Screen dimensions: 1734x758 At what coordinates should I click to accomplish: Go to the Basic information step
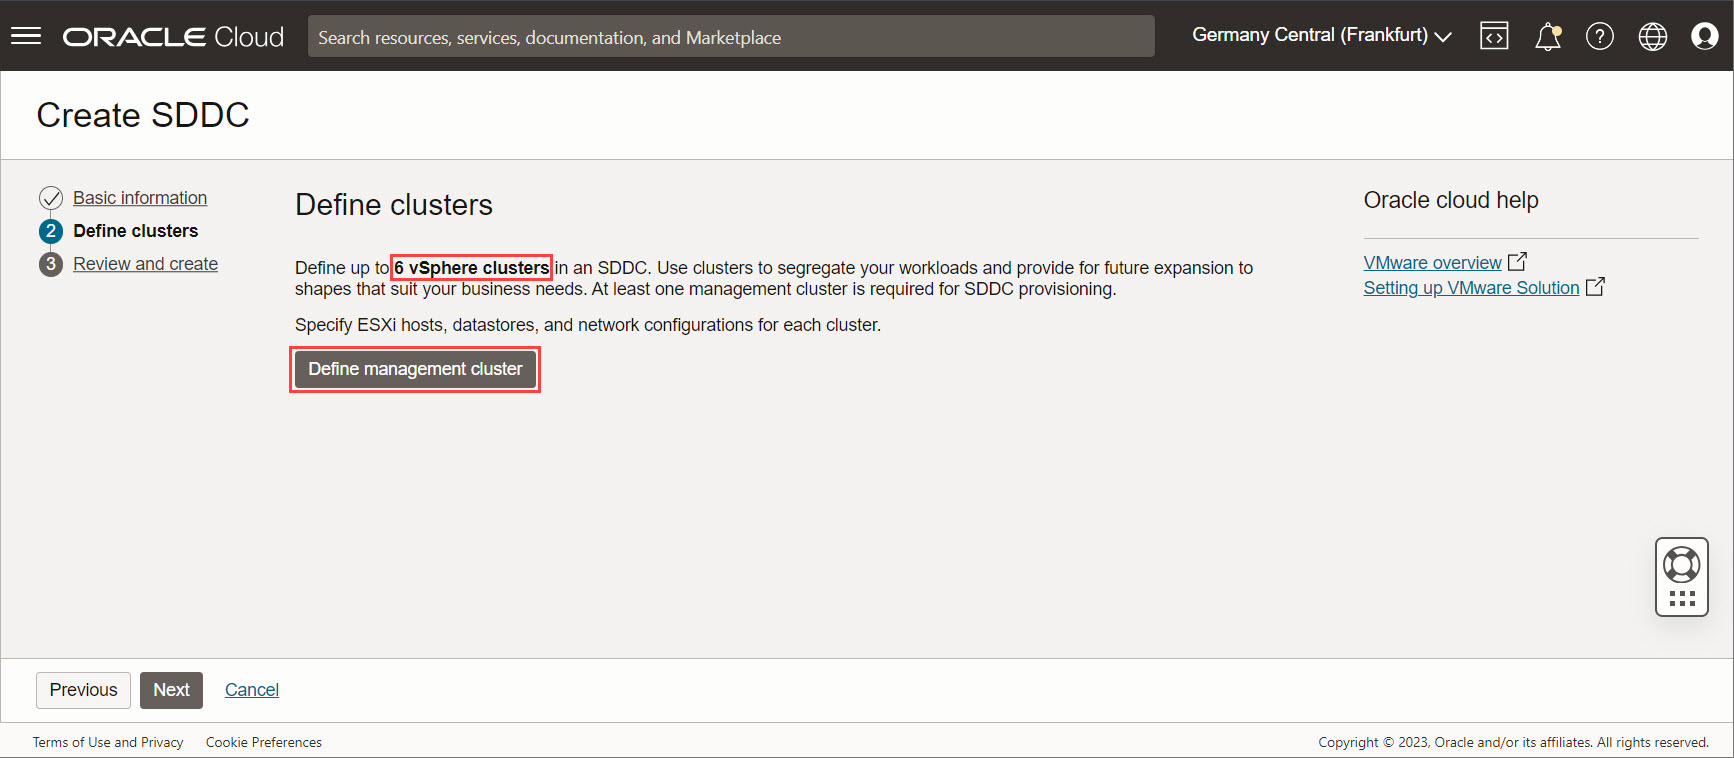click(140, 198)
